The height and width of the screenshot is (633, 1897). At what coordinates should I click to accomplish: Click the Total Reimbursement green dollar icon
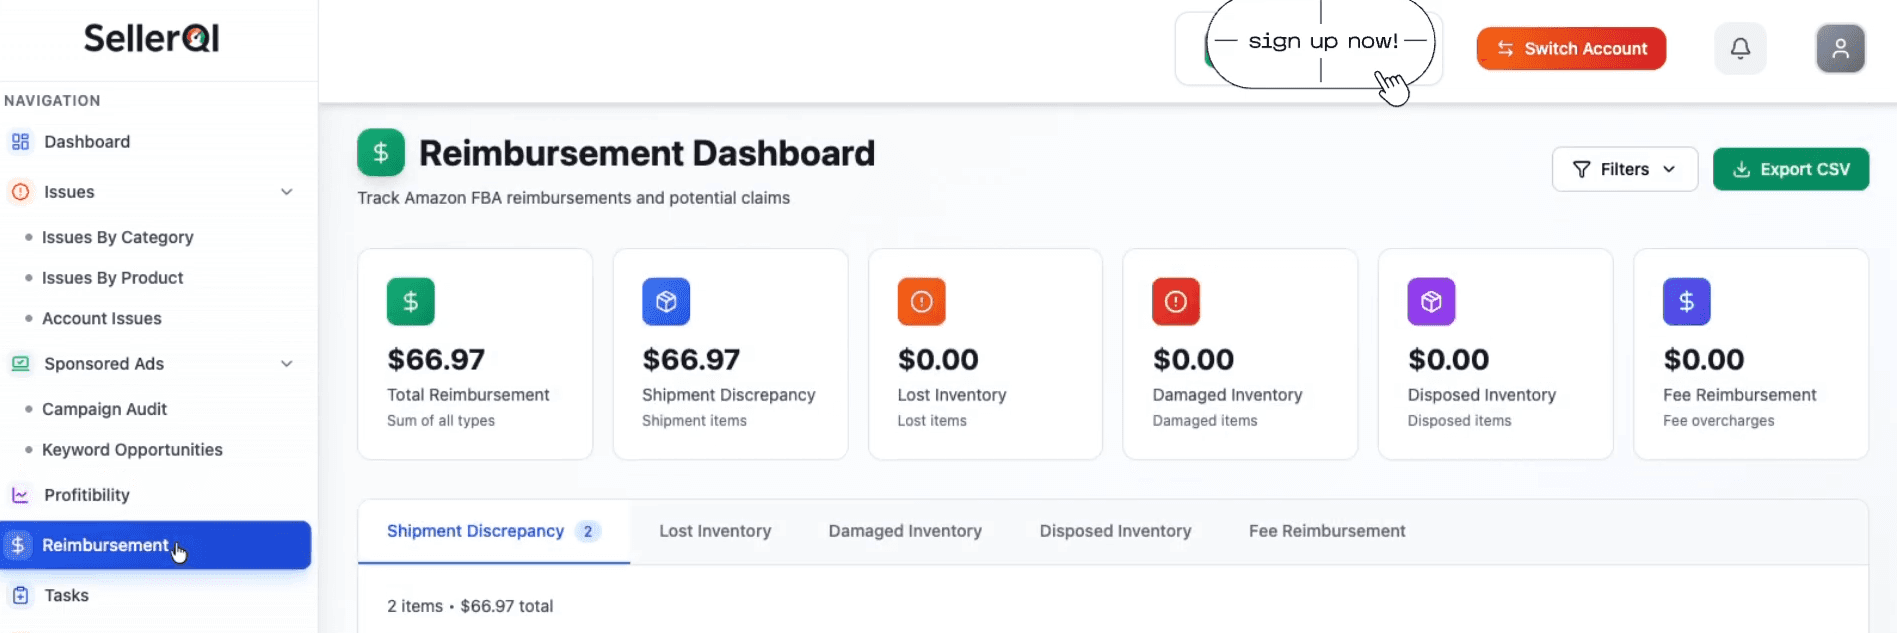pos(410,301)
